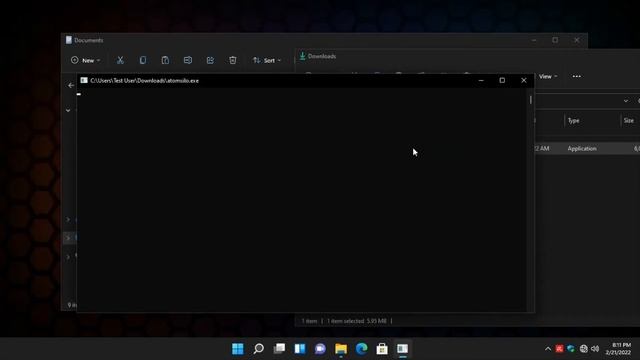Open address bar history chevron in Downloads
The width and height of the screenshot is (640, 360).
626,101
